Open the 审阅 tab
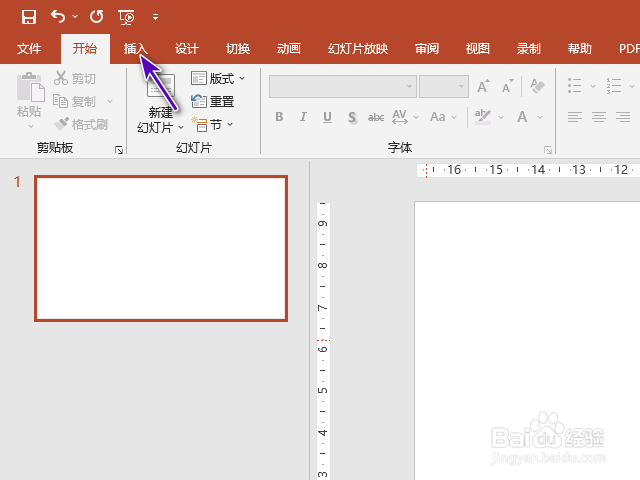 pyautogui.click(x=427, y=49)
